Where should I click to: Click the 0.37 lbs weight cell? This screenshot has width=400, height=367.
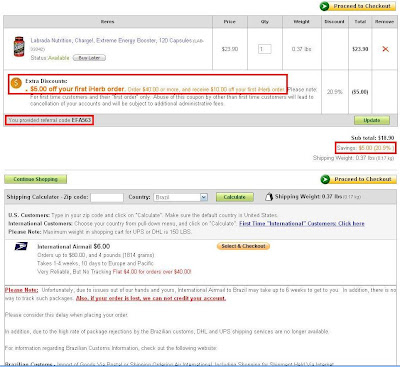[302, 49]
